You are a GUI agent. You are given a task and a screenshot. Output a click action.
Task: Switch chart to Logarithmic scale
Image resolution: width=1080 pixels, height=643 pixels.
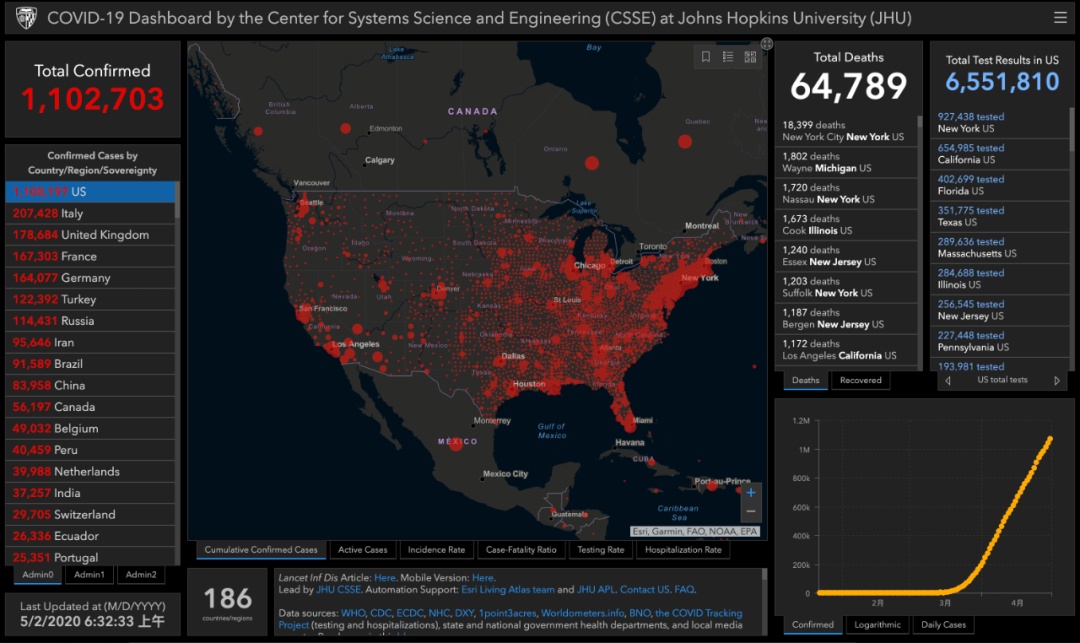click(877, 625)
